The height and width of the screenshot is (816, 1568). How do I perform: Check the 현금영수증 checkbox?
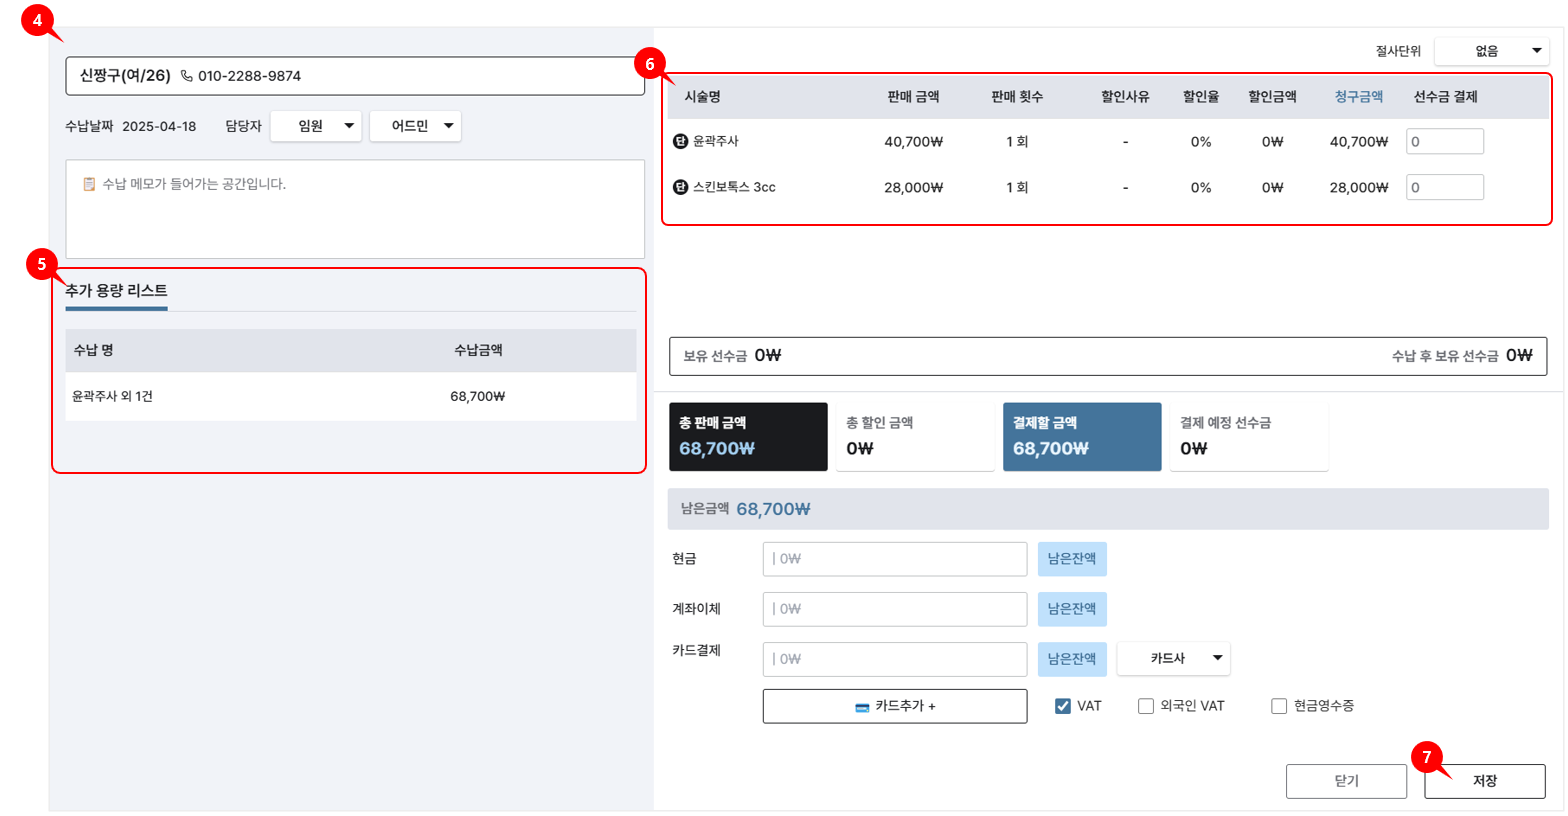tap(1278, 706)
